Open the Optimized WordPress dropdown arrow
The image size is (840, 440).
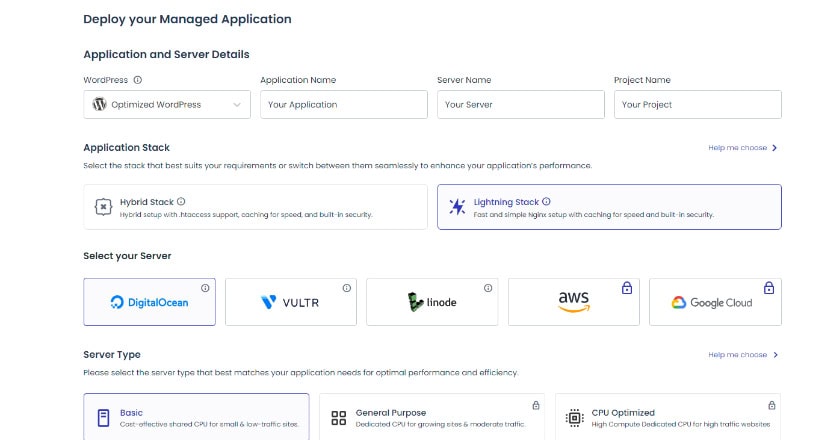coord(237,105)
